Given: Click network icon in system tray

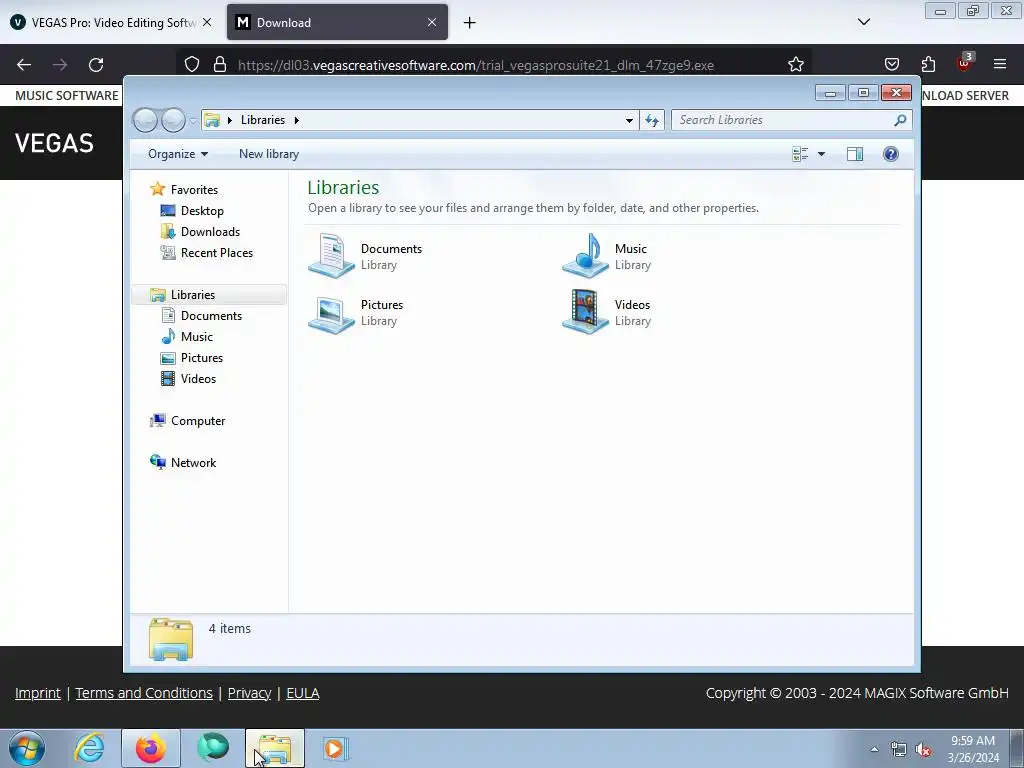Looking at the screenshot, I should pyautogui.click(x=899, y=750).
